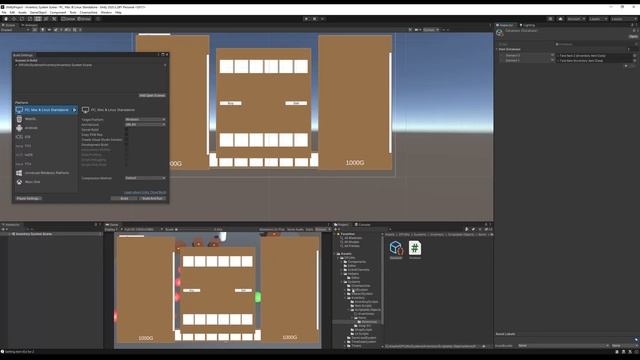Click the Element 0 object field in Inspector
Viewport: 640px width, 360px height.
597,56
